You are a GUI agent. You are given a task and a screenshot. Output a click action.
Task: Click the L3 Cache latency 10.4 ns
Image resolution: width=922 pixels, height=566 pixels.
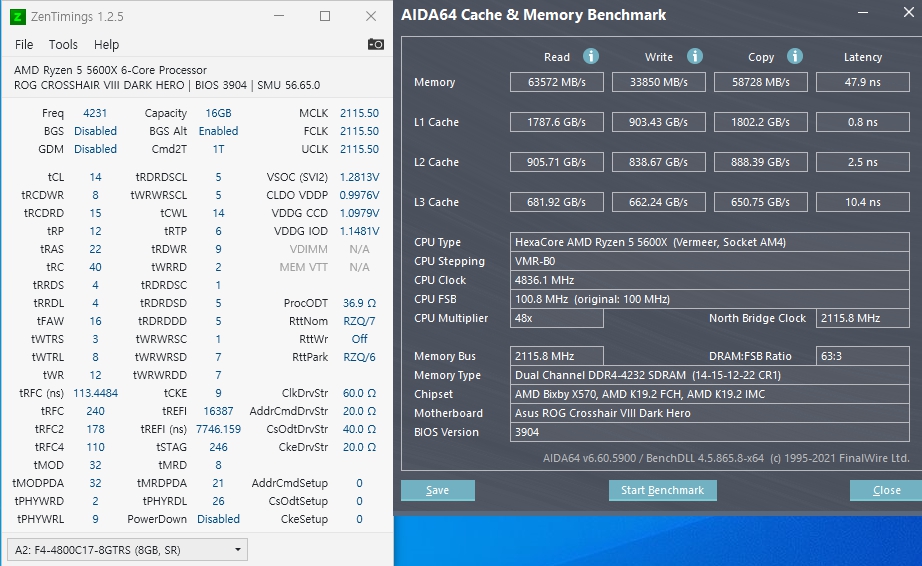[863, 202]
